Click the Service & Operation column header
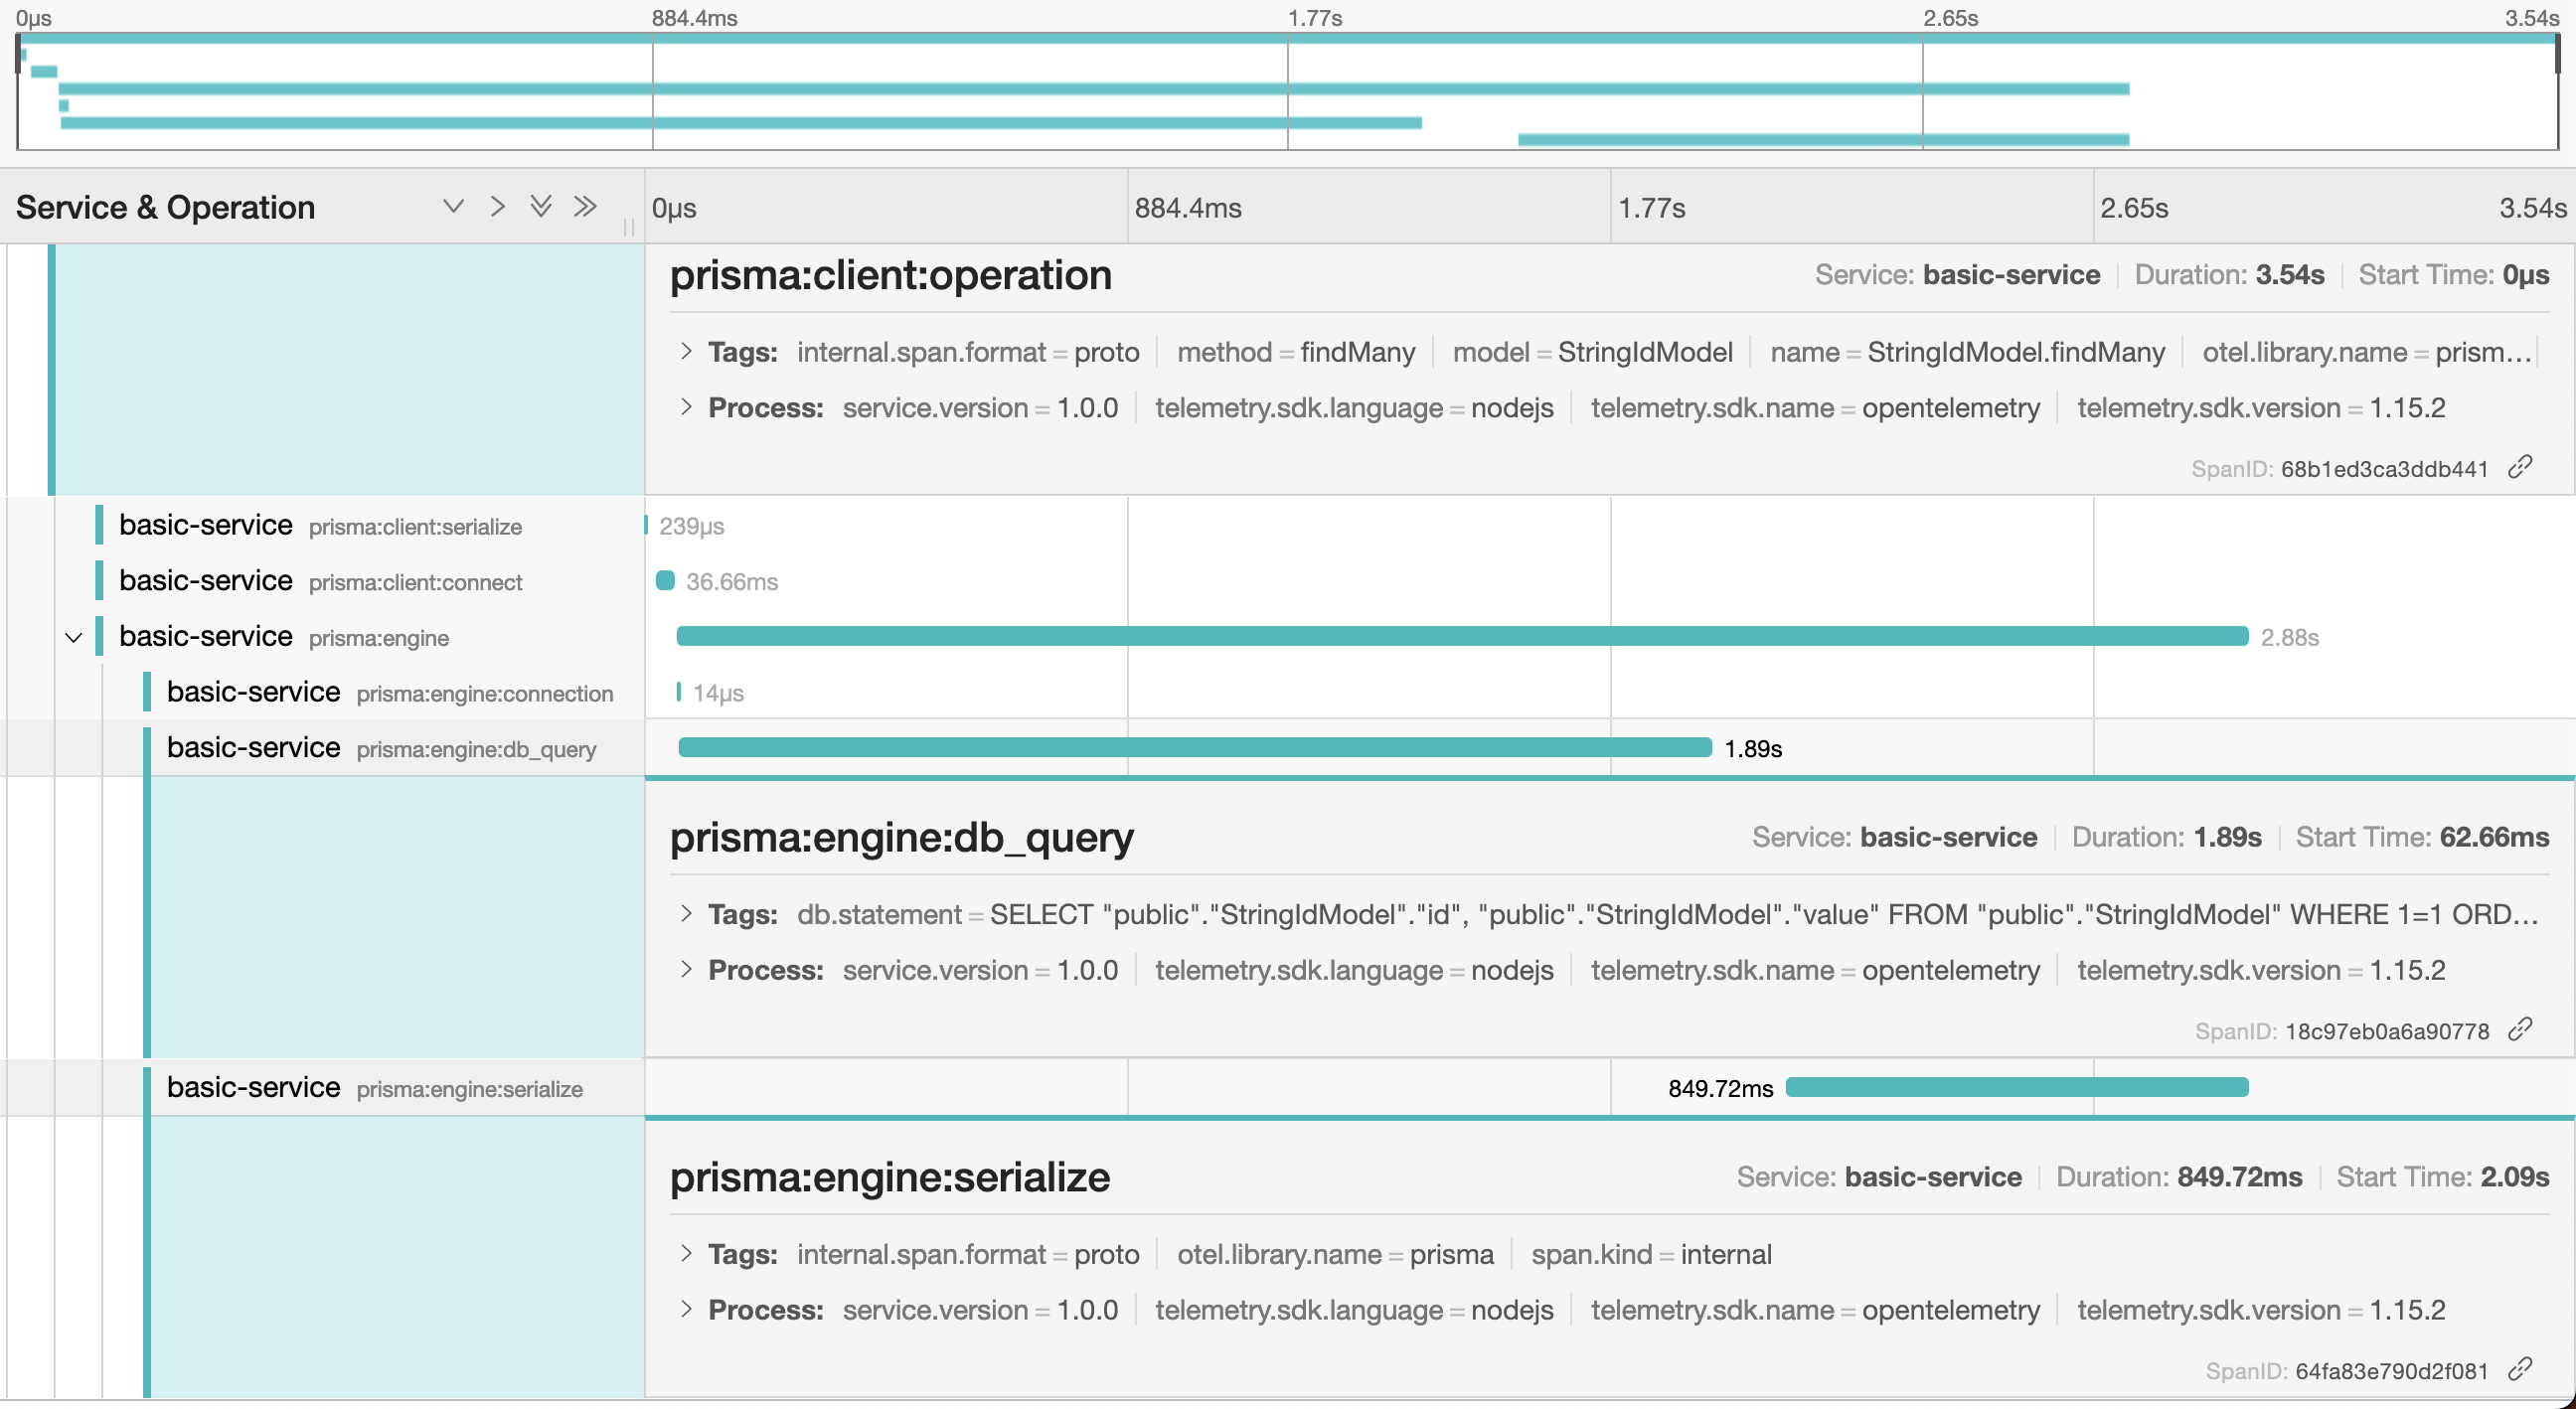The width and height of the screenshot is (2576, 1409). point(166,206)
